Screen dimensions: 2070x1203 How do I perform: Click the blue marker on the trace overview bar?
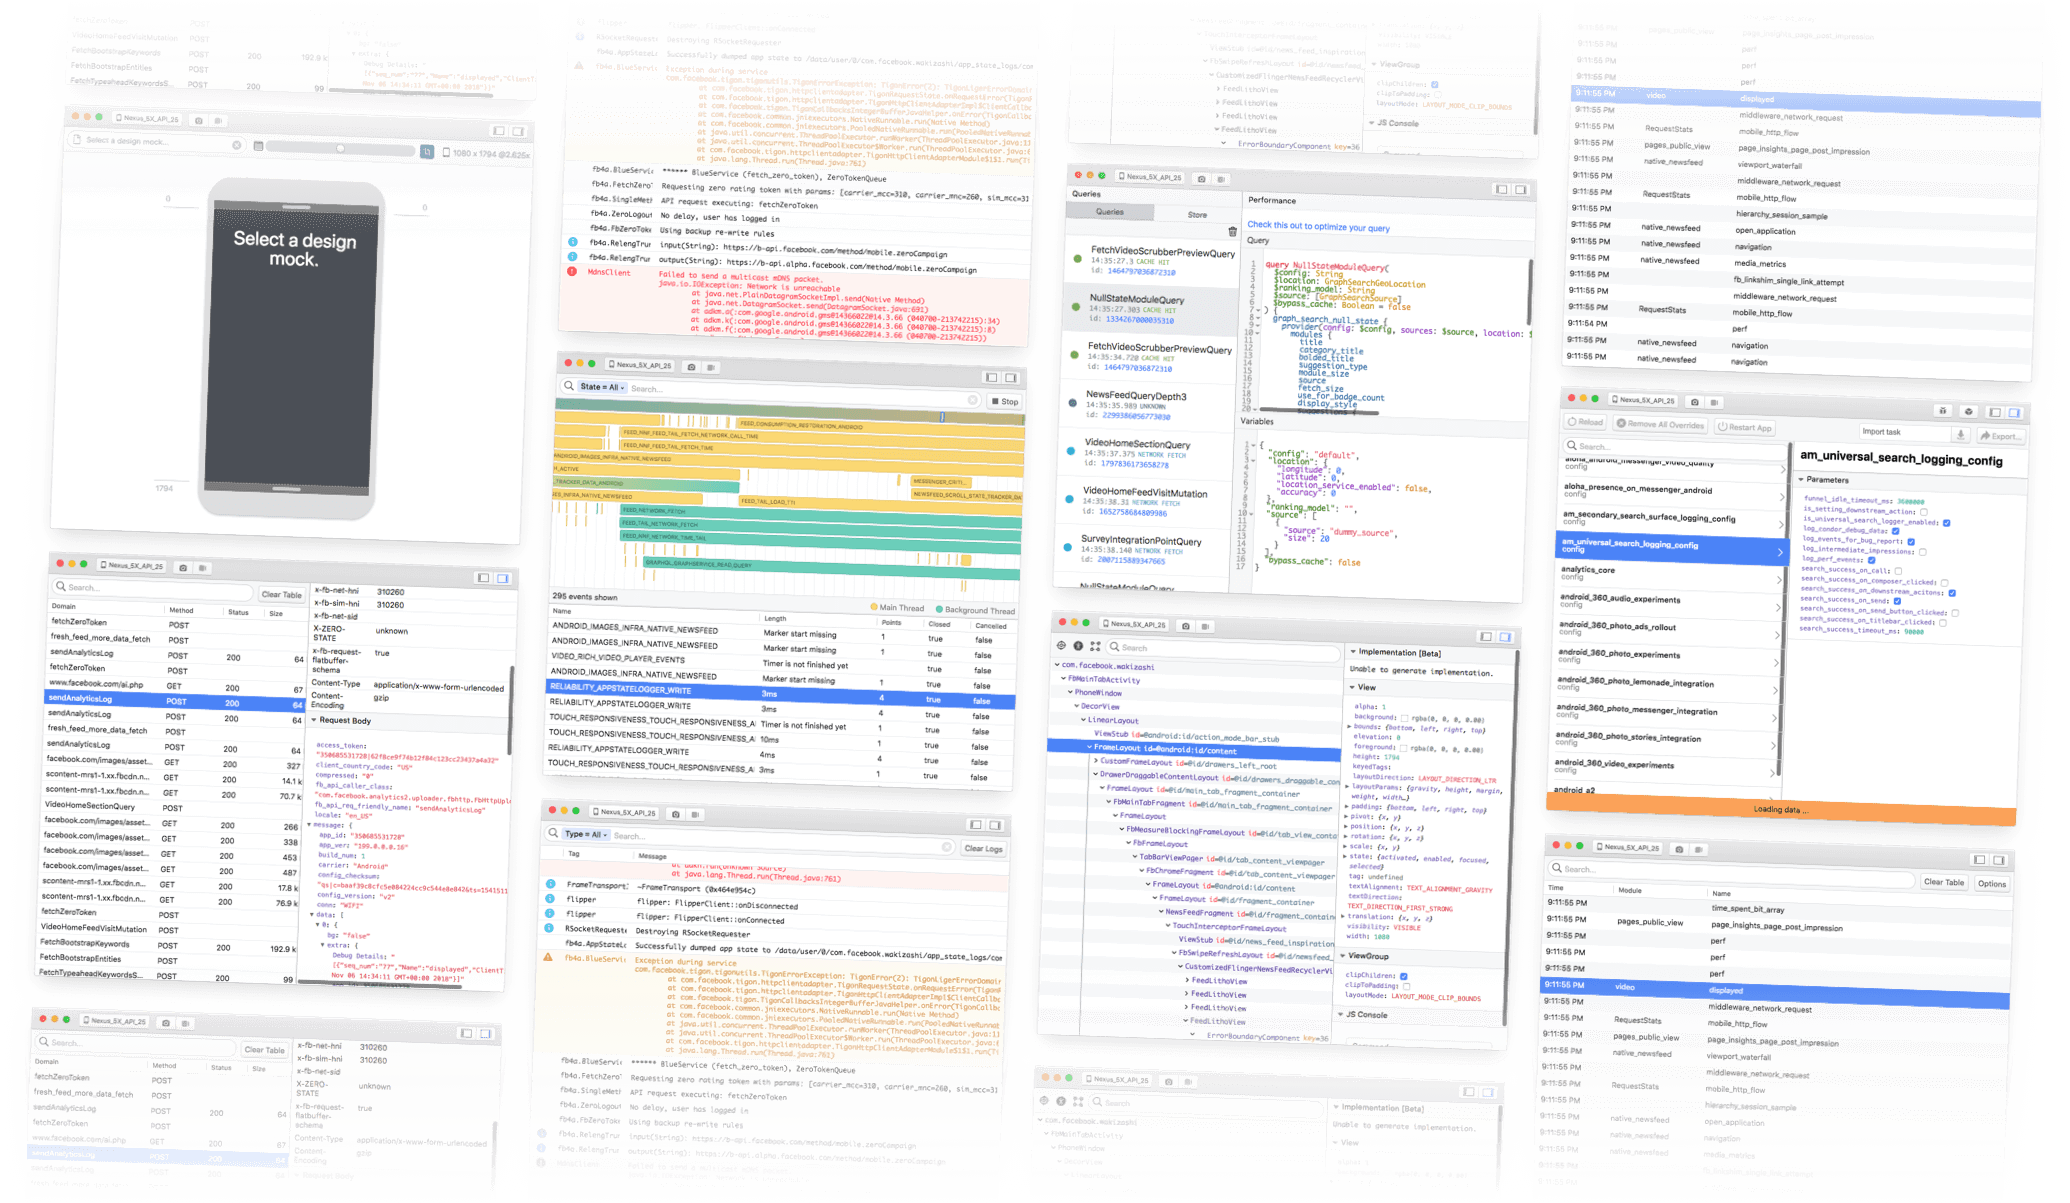point(942,416)
